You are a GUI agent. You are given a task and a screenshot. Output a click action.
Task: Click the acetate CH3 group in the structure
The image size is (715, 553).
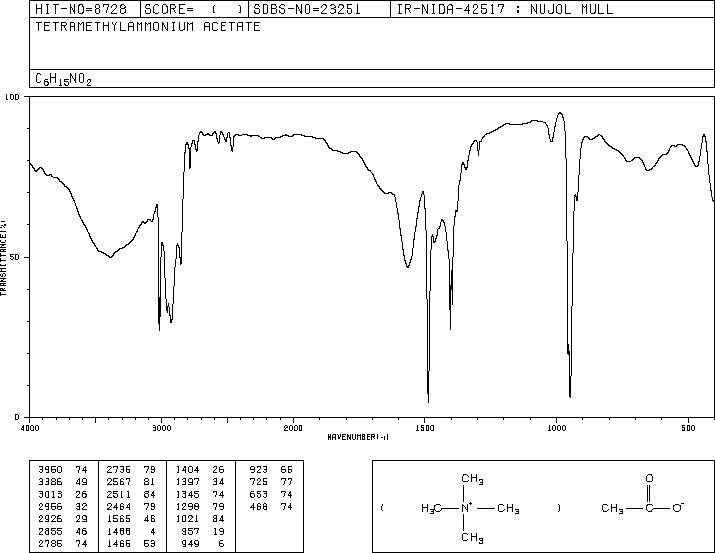click(612, 508)
